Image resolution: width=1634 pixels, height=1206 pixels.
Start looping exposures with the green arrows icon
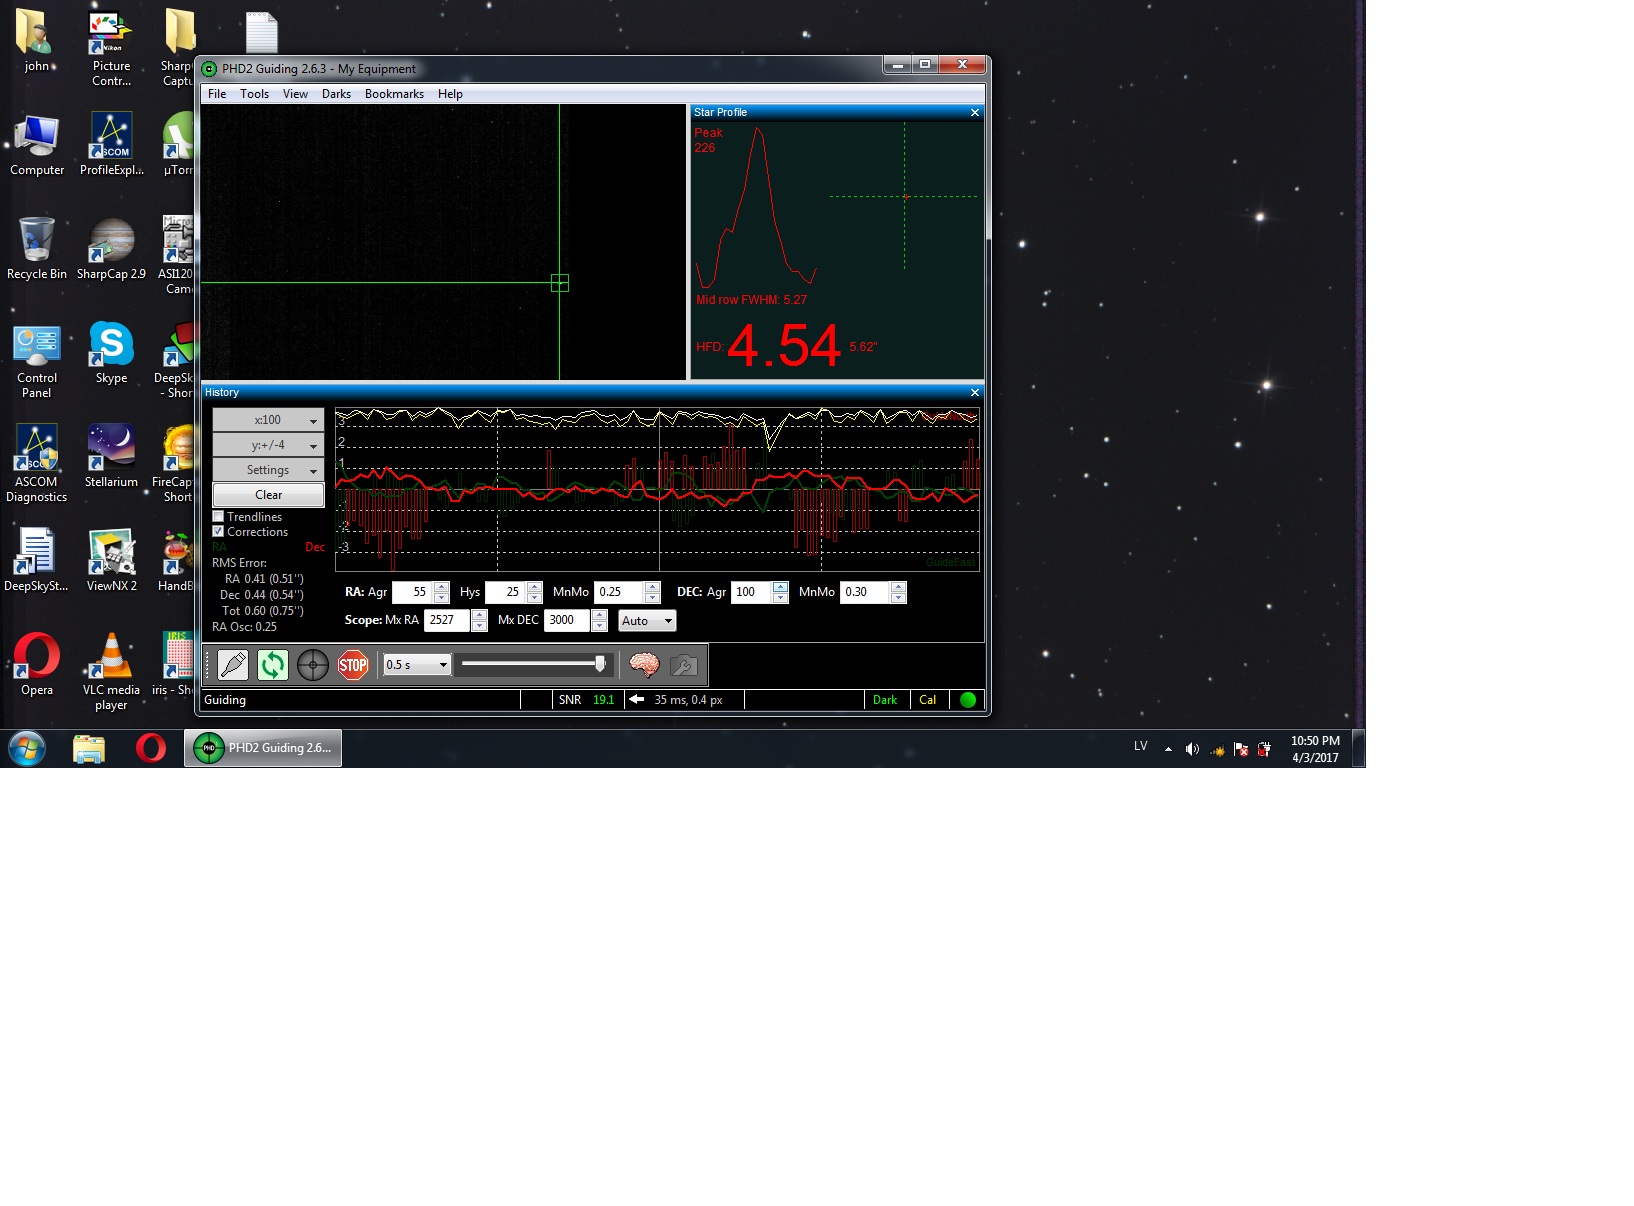click(x=272, y=665)
